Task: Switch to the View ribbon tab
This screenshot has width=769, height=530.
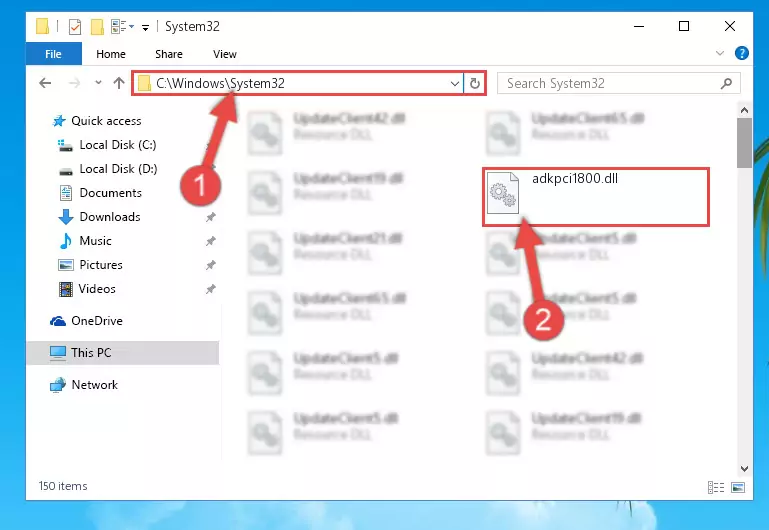Action: 225,54
